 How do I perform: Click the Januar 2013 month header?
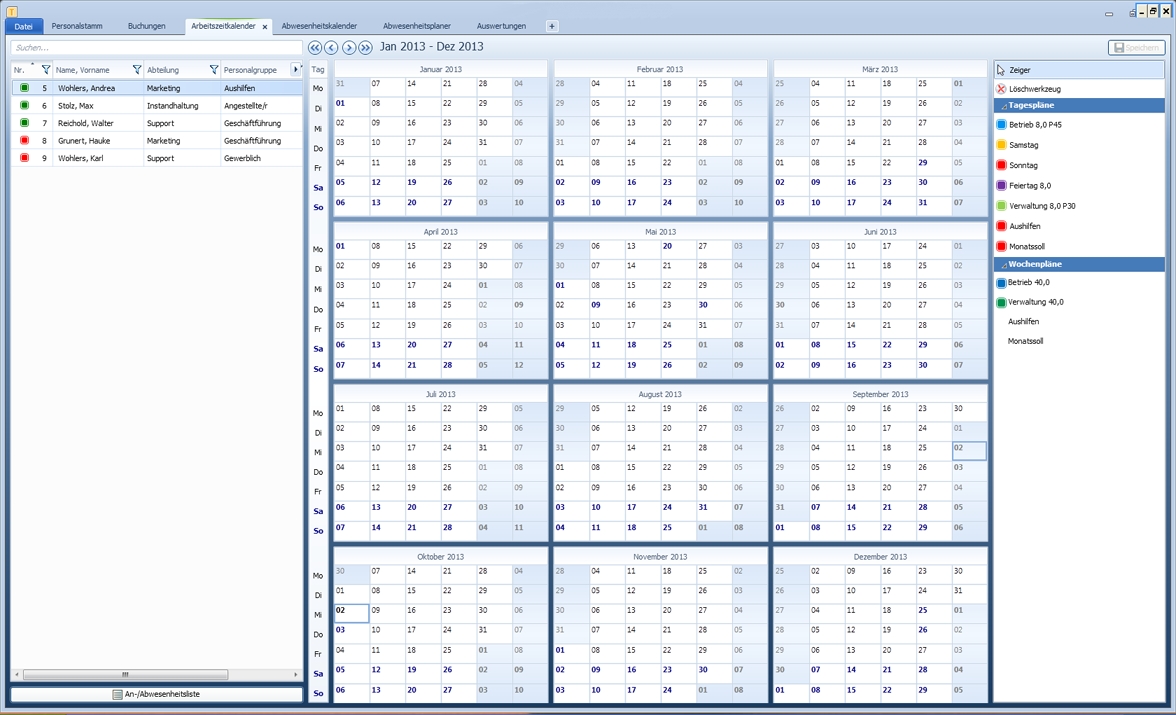440,69
